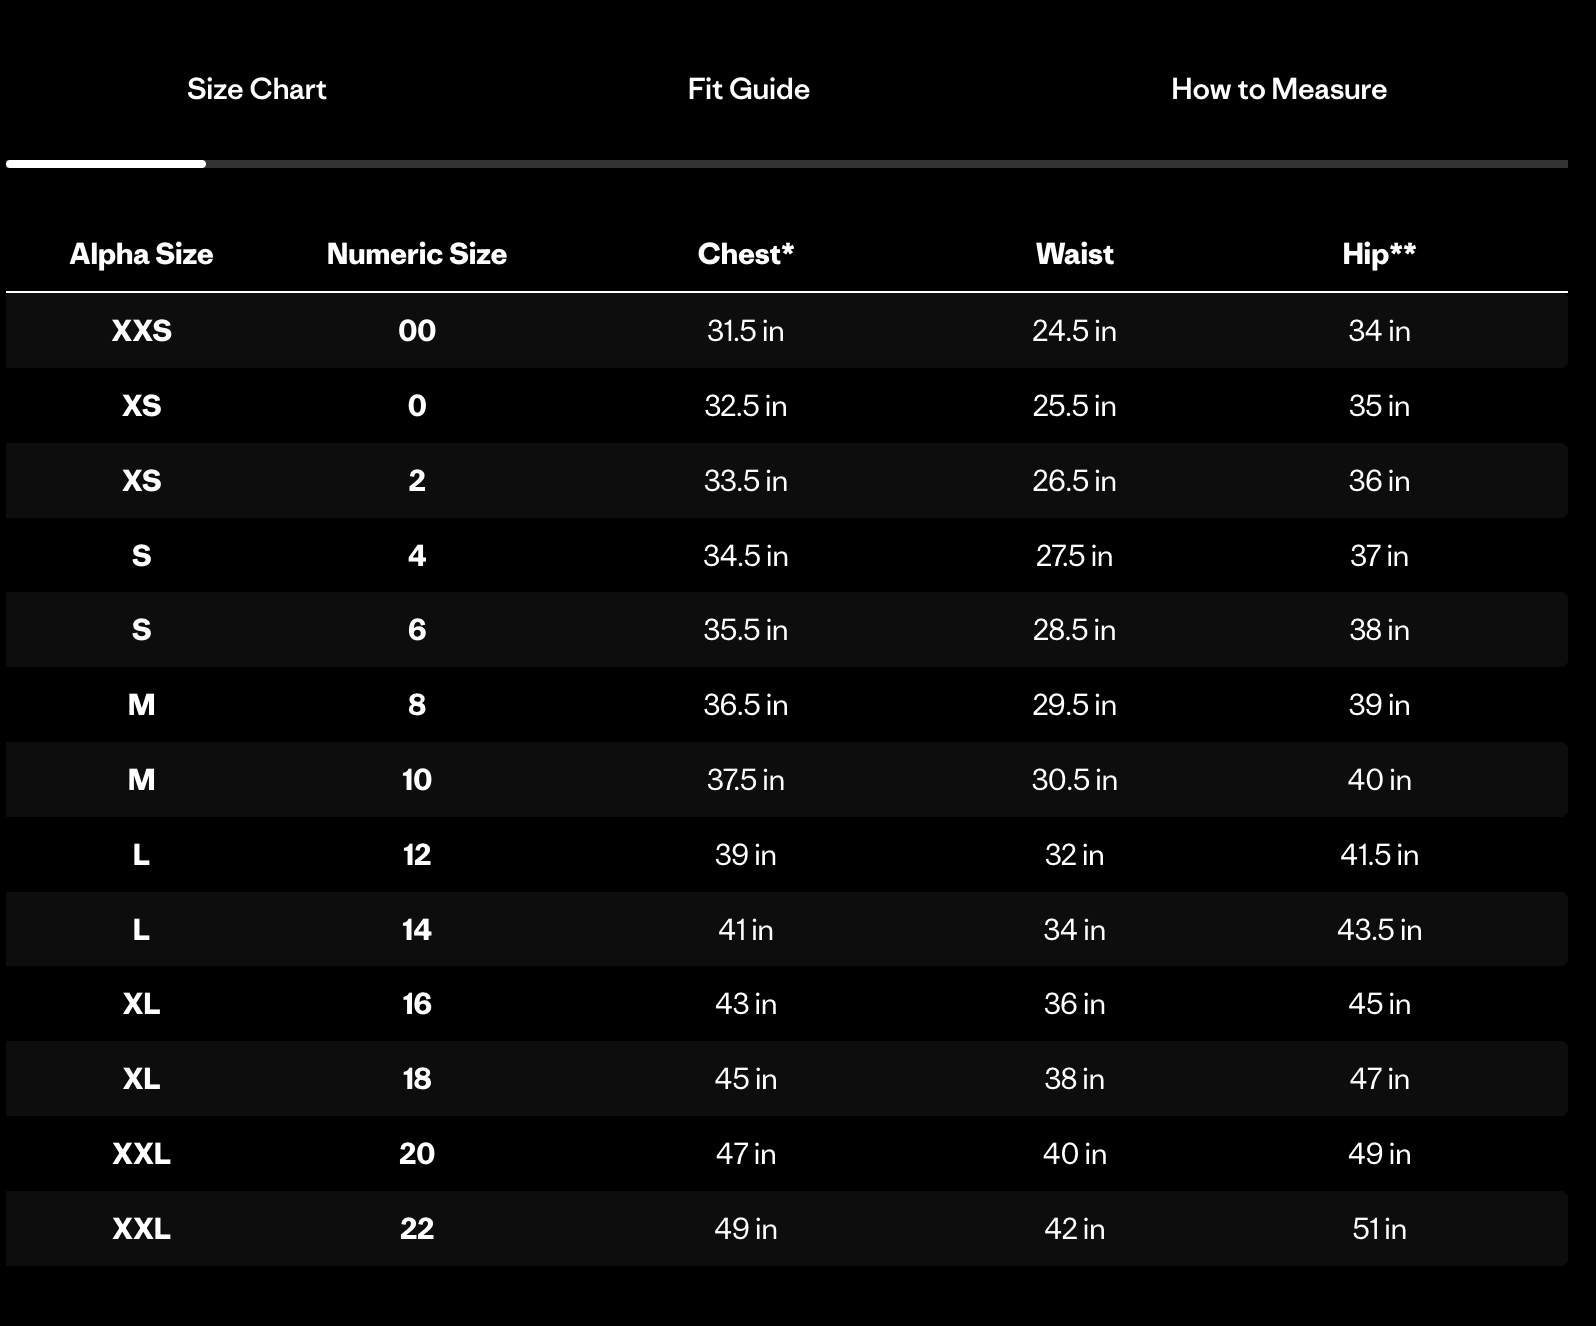This screenshot has height=1326, width=1596.
Task: Click the Alpha Size column header
Action: [x=141, y=254]
